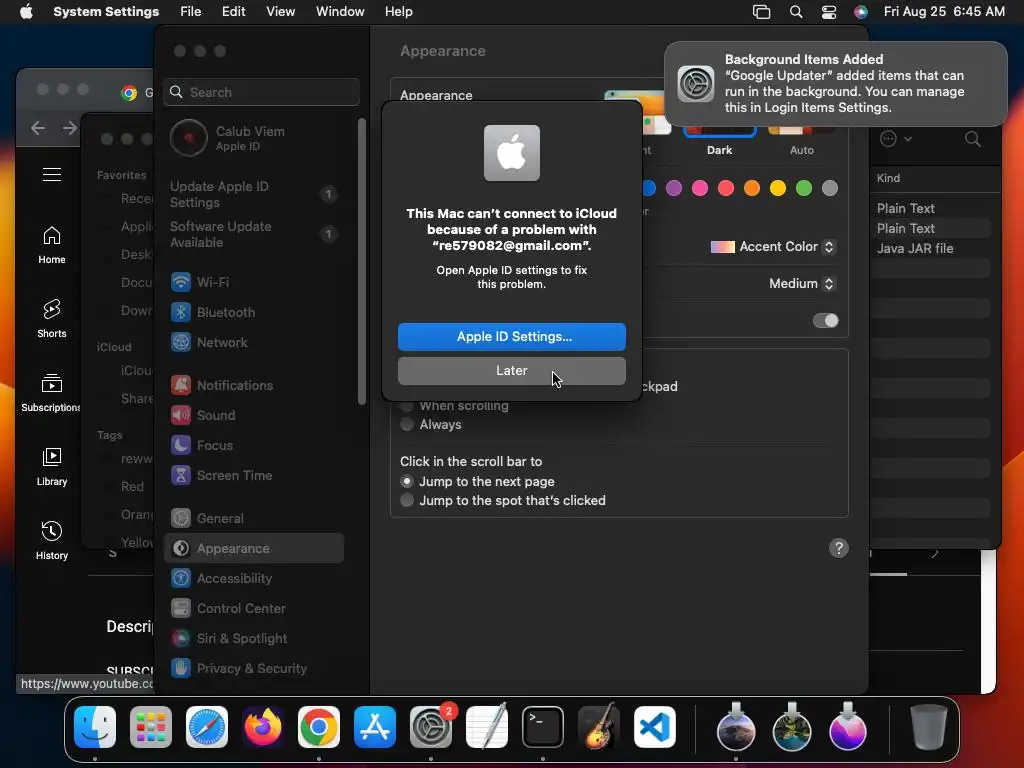Click the Apple ID Settings... button
The height and width of the screenshot is (768, 1024).
click(512, 336)
